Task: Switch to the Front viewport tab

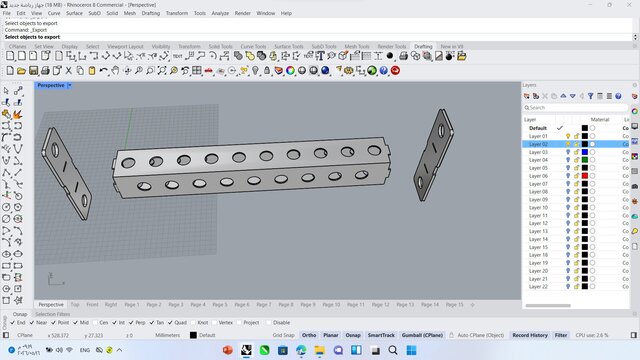Action: (x=92, y=304)
